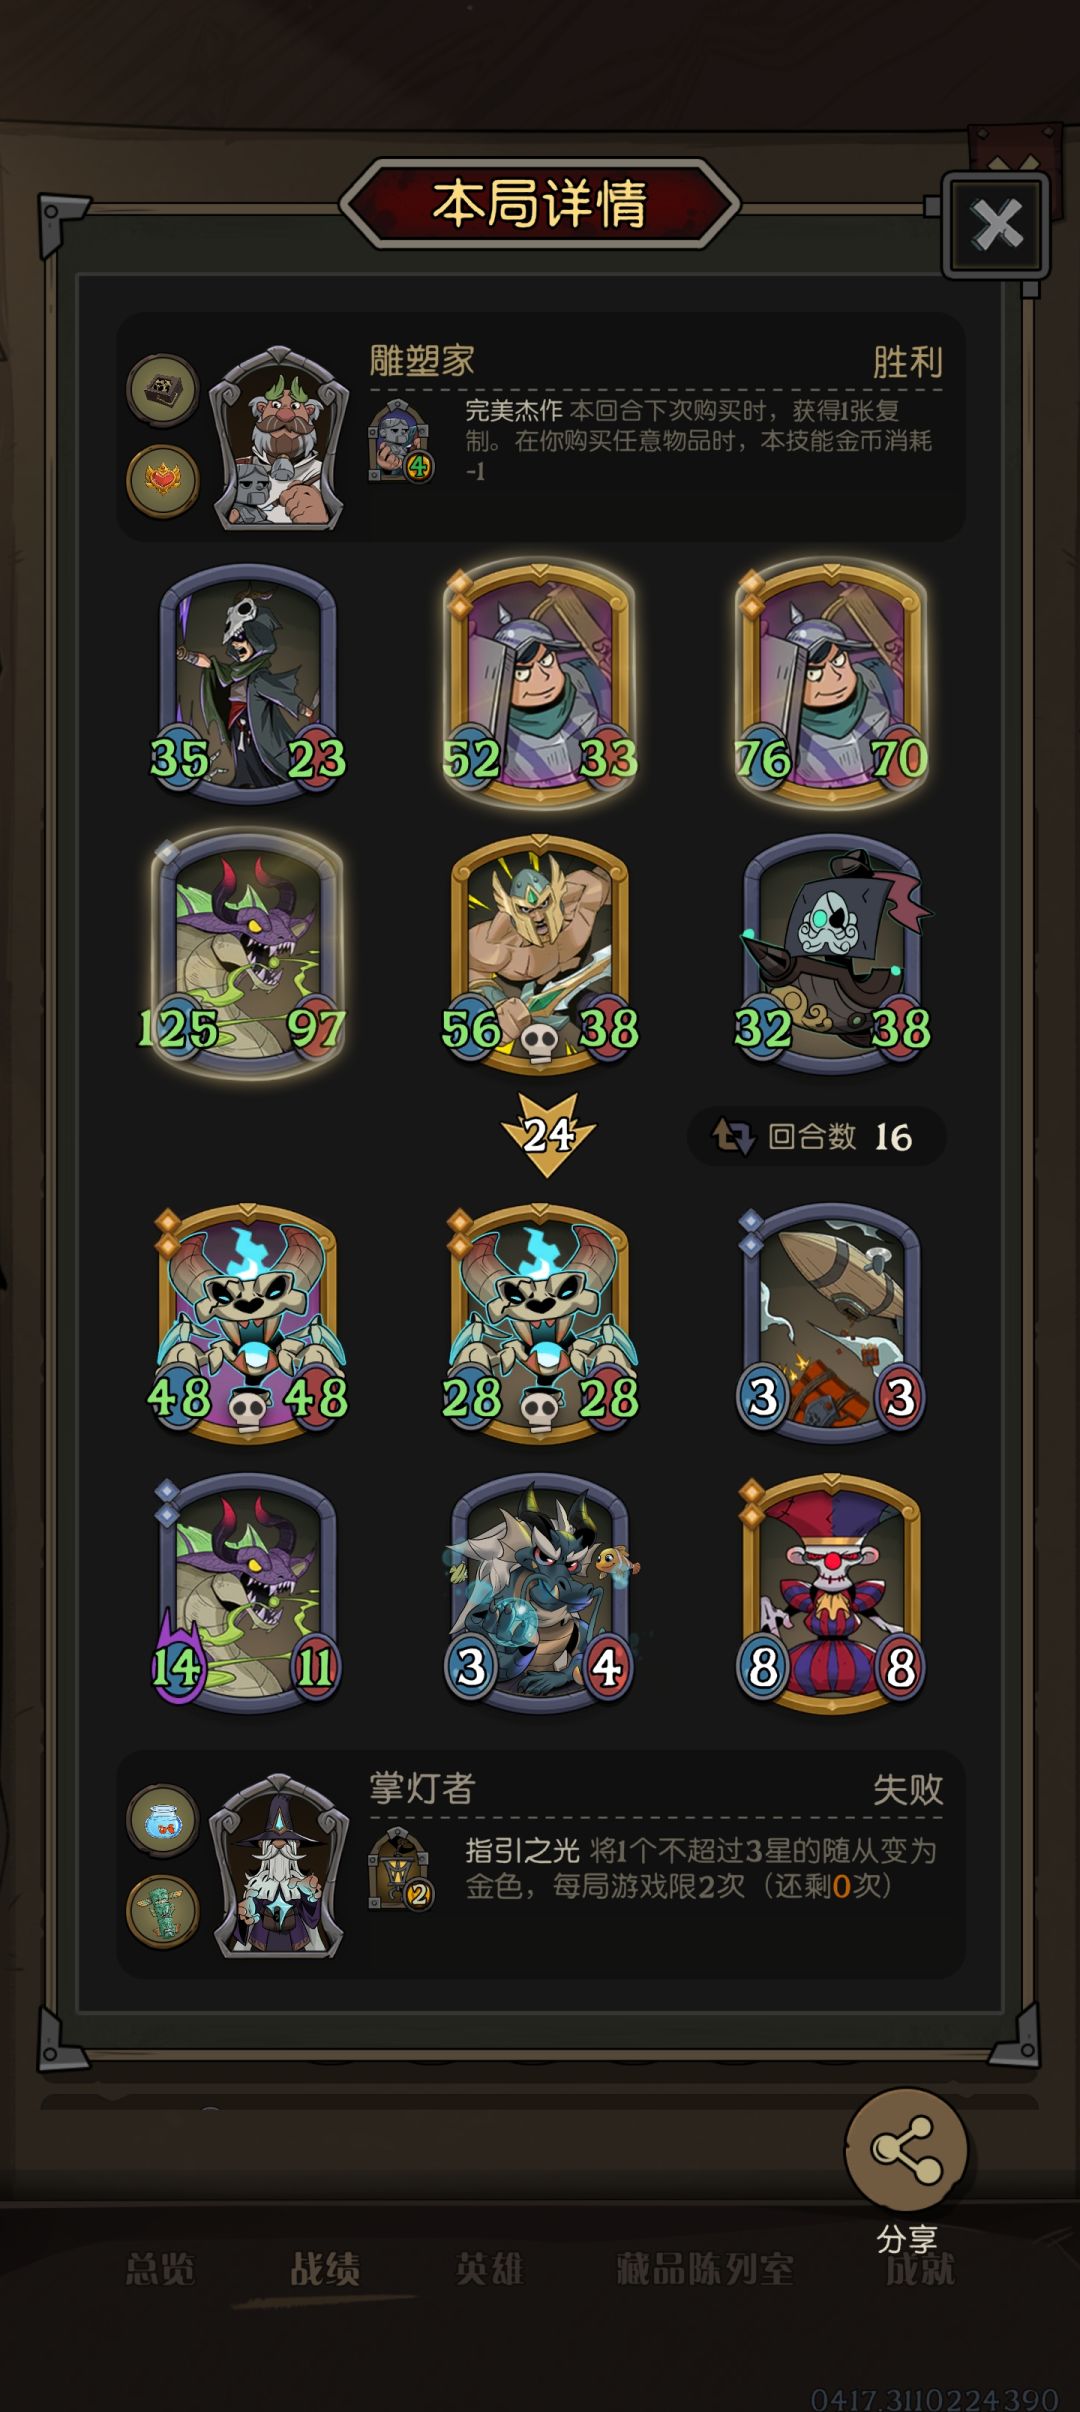Screen dimensions: 1080x2412
Task: Tap the Sculptor hero portrait
Action: (279, 438)
